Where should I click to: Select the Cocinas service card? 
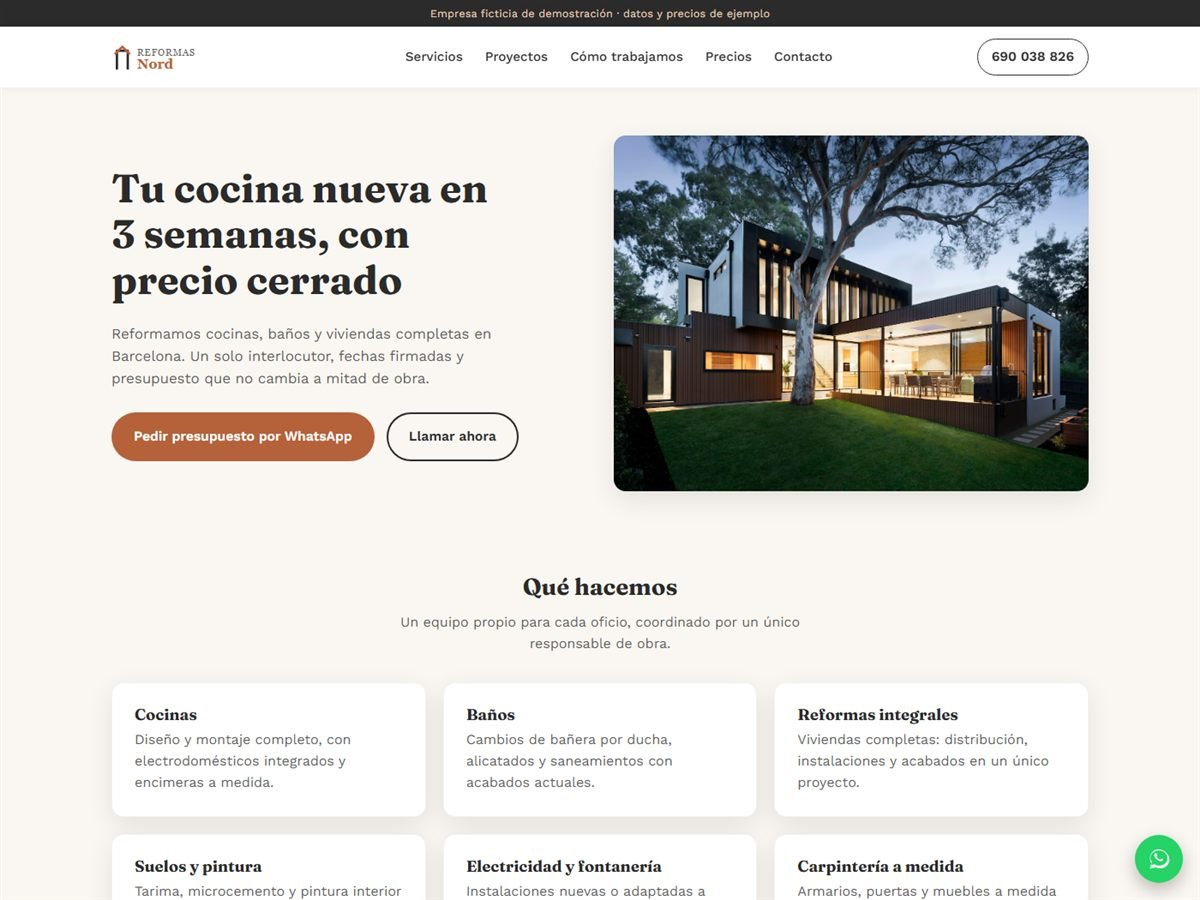tap(268, 750)
